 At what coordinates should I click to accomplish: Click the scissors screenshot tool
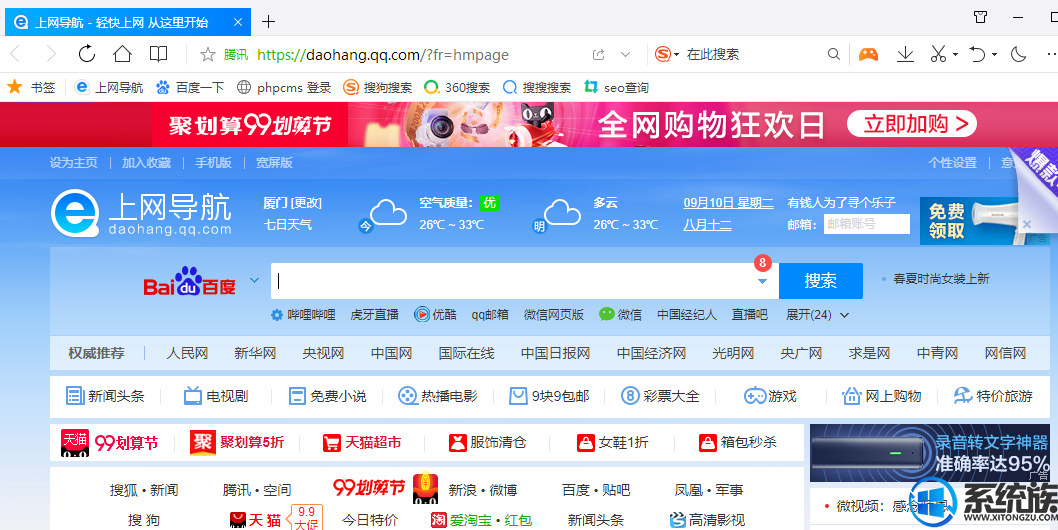pos(938,54)
